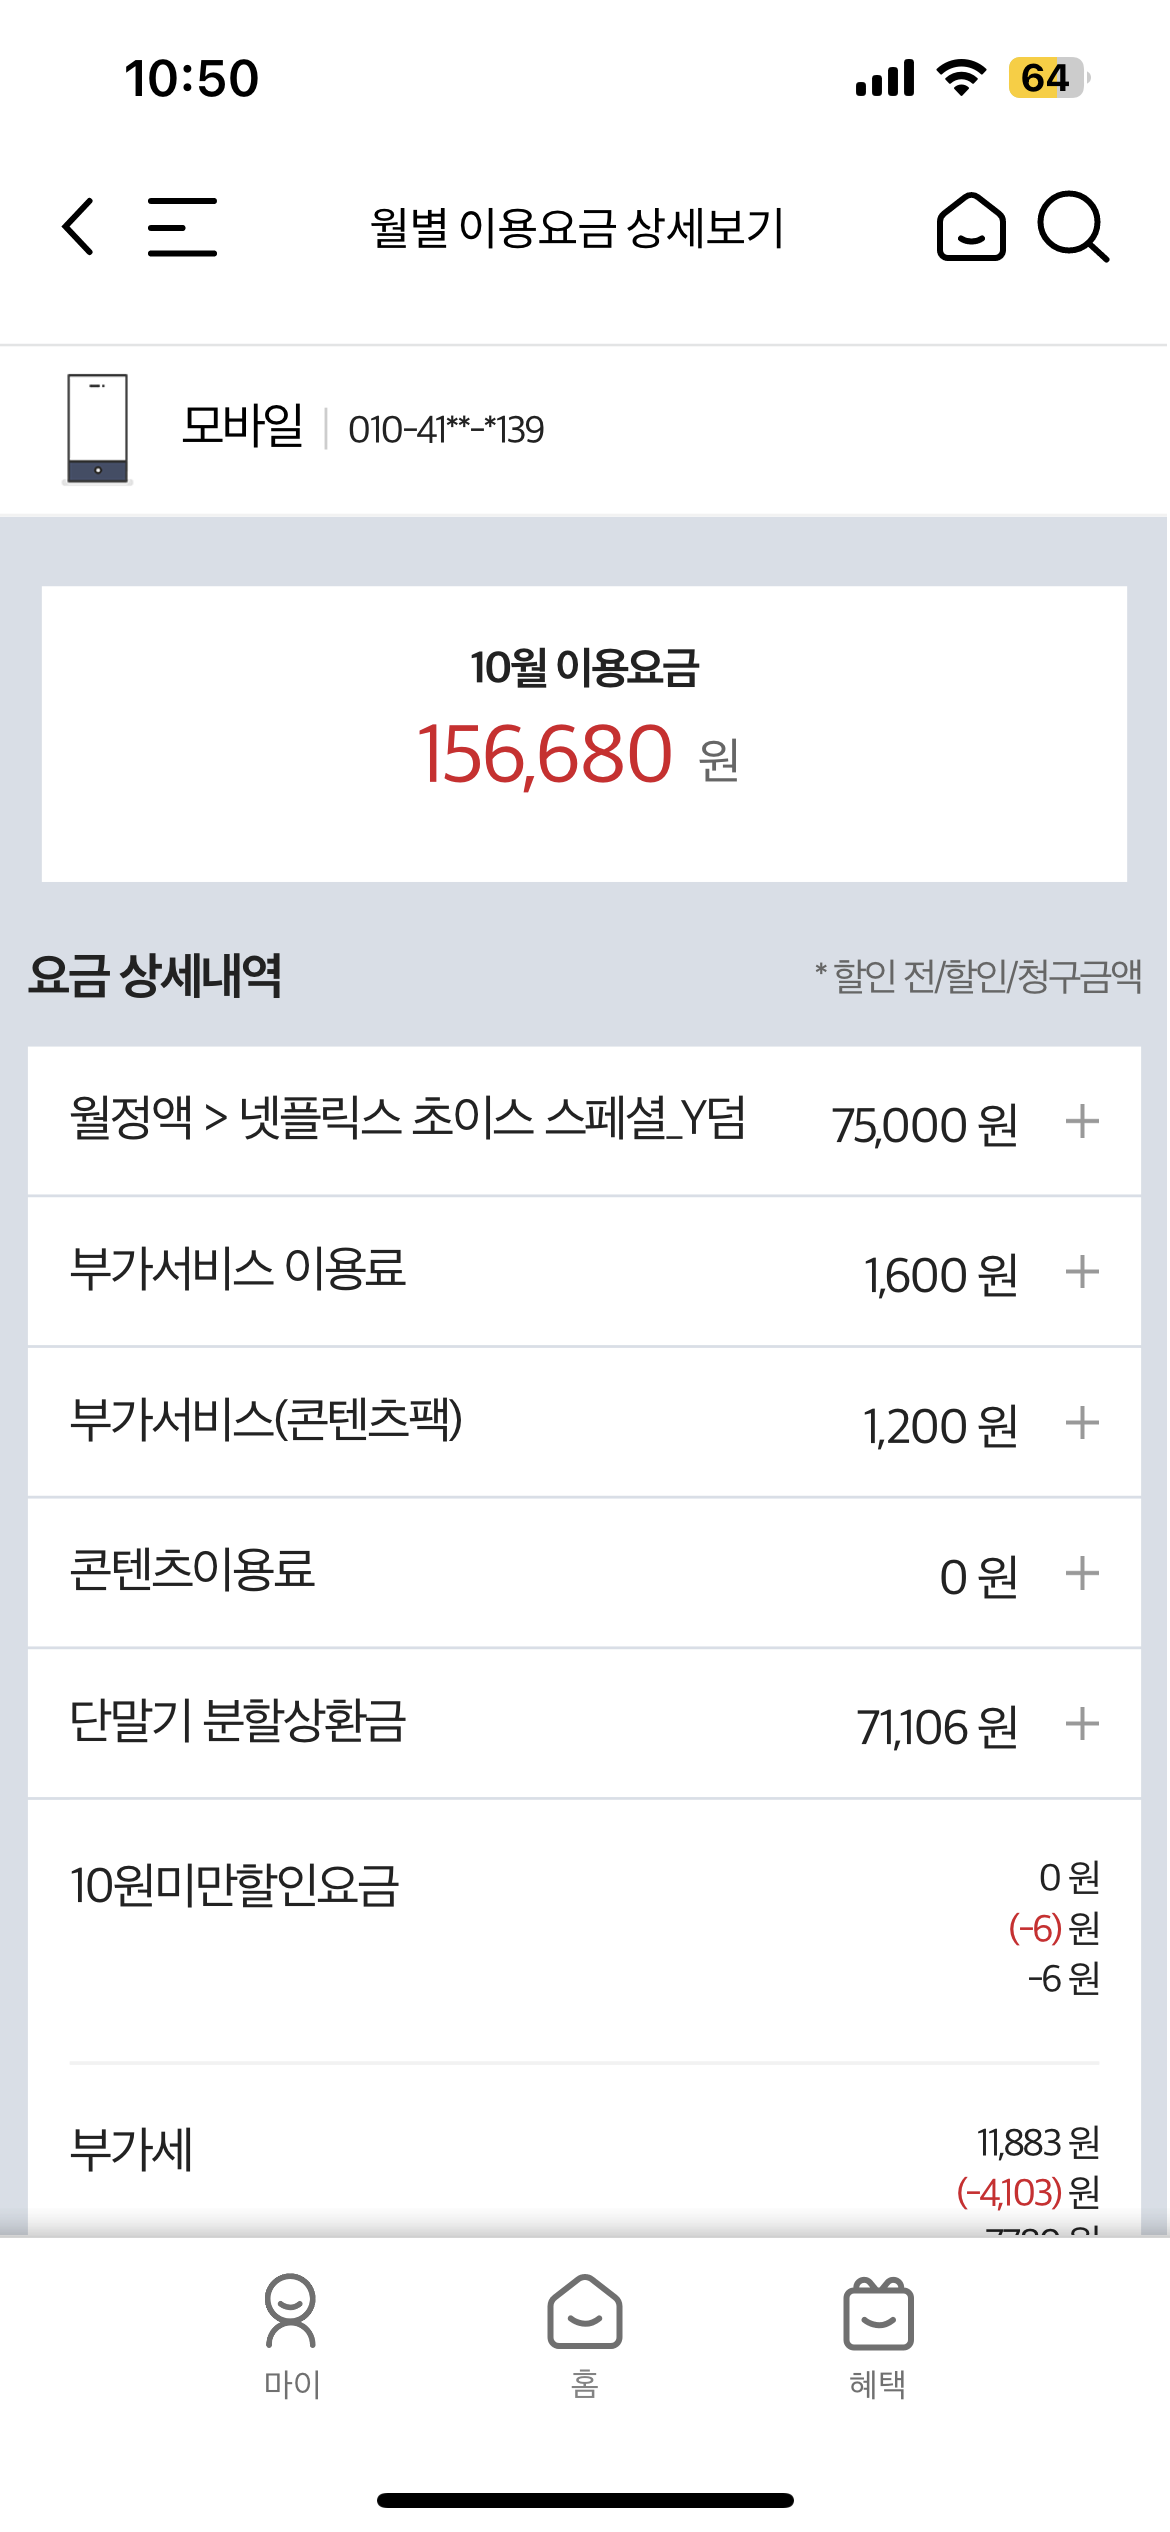Tap the 부가세 row label
1170x2532 pixels.
(131, 2150)
